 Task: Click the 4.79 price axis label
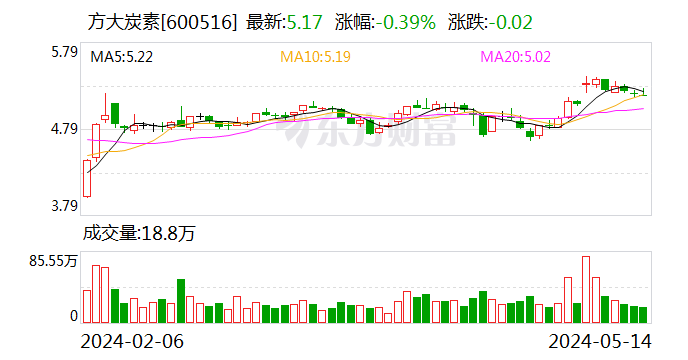point(64,129)
